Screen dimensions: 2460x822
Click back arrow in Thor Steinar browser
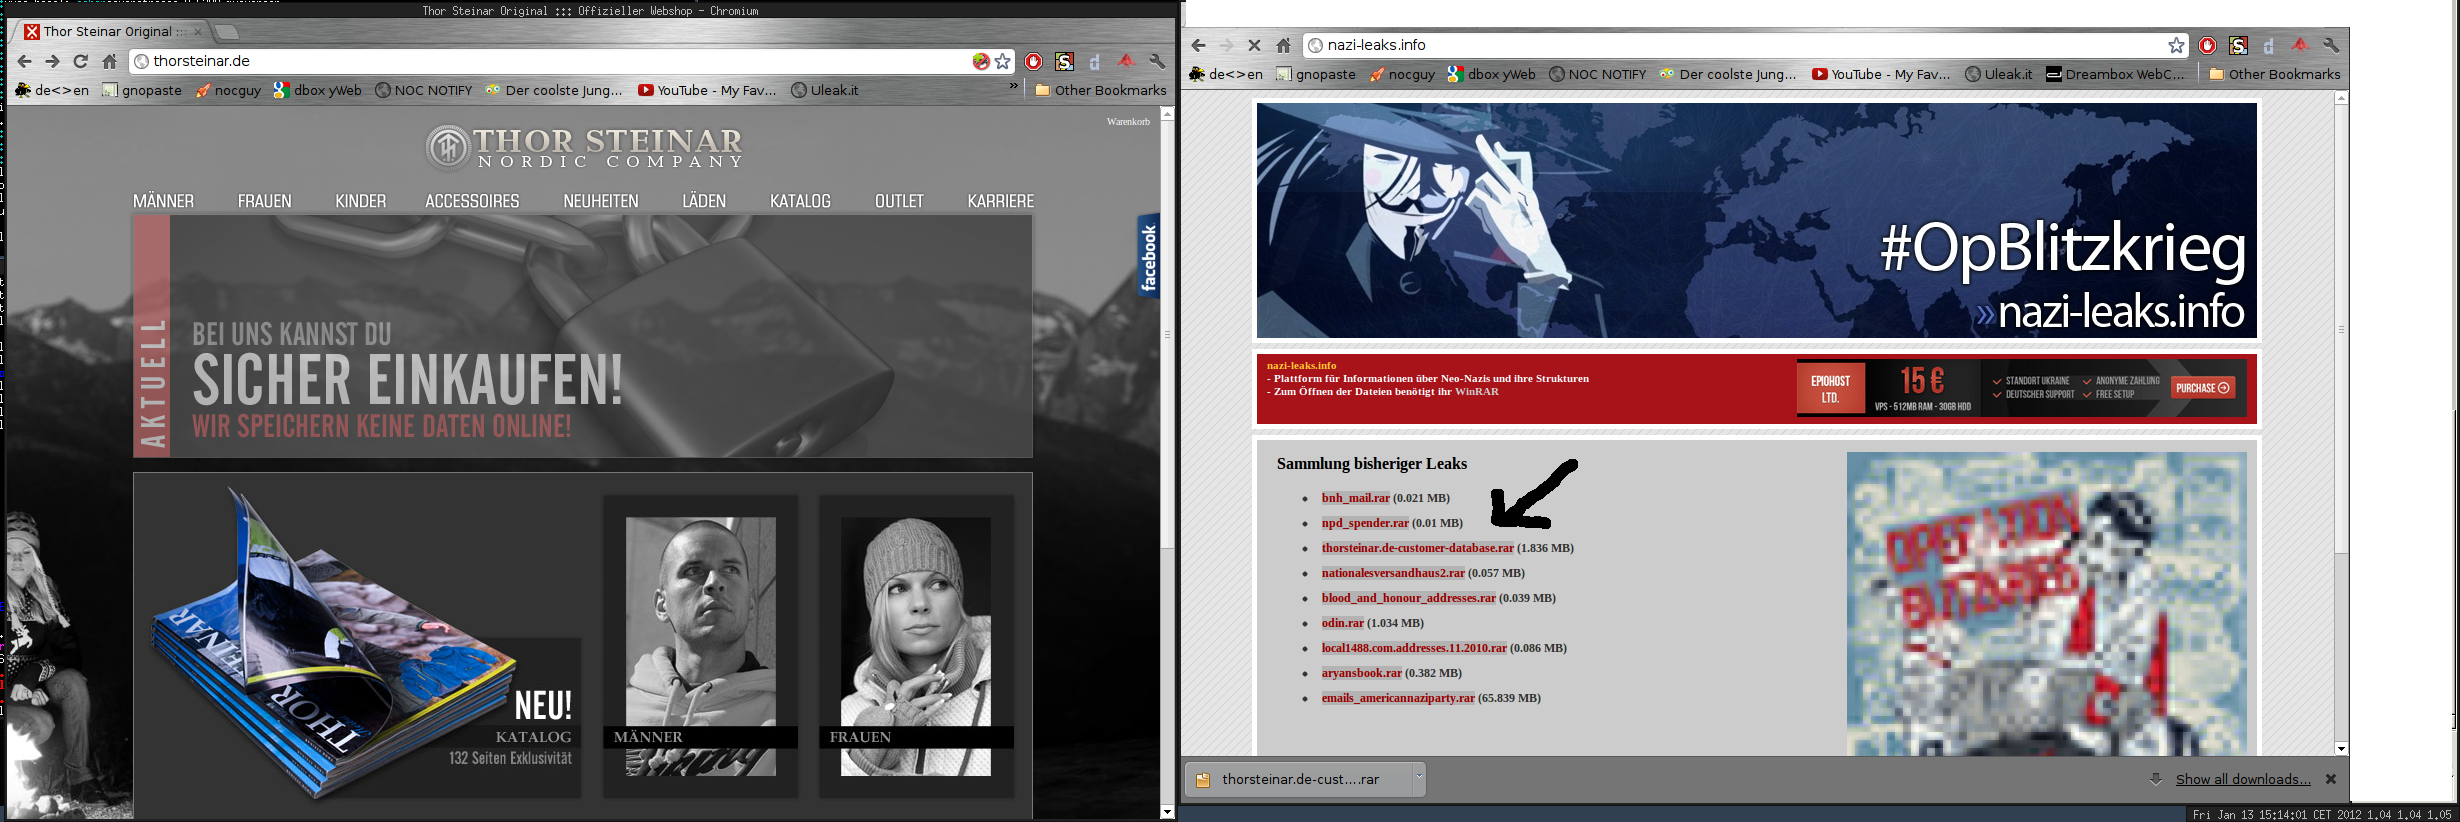[25, 61]
